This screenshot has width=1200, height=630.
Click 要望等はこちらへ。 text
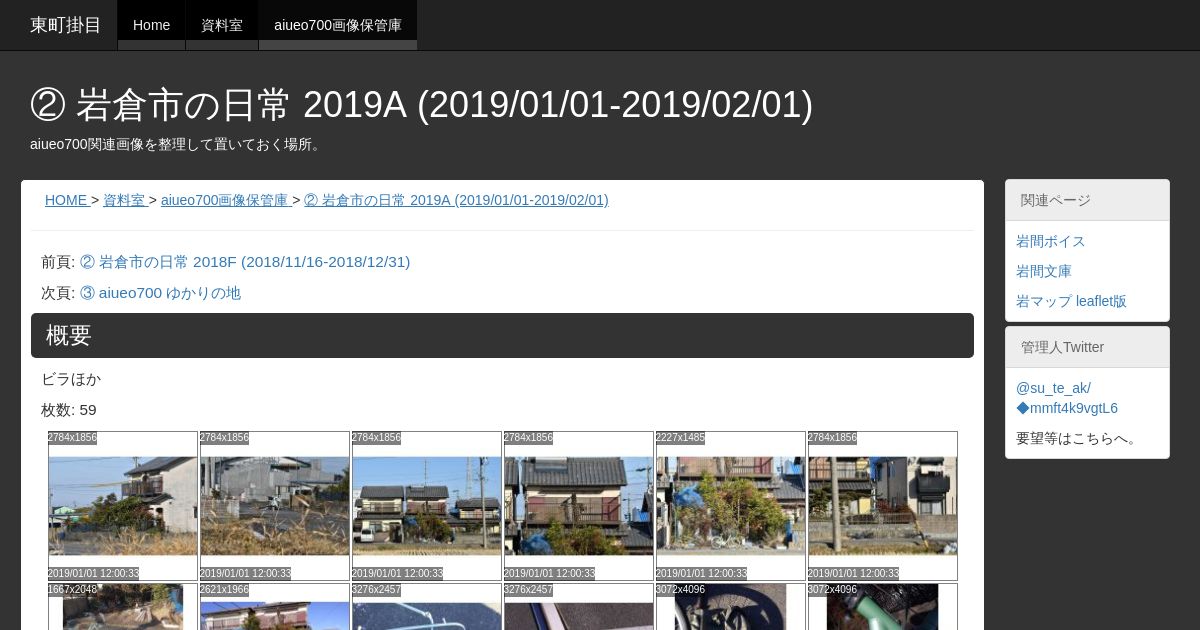pos(1079,438)
